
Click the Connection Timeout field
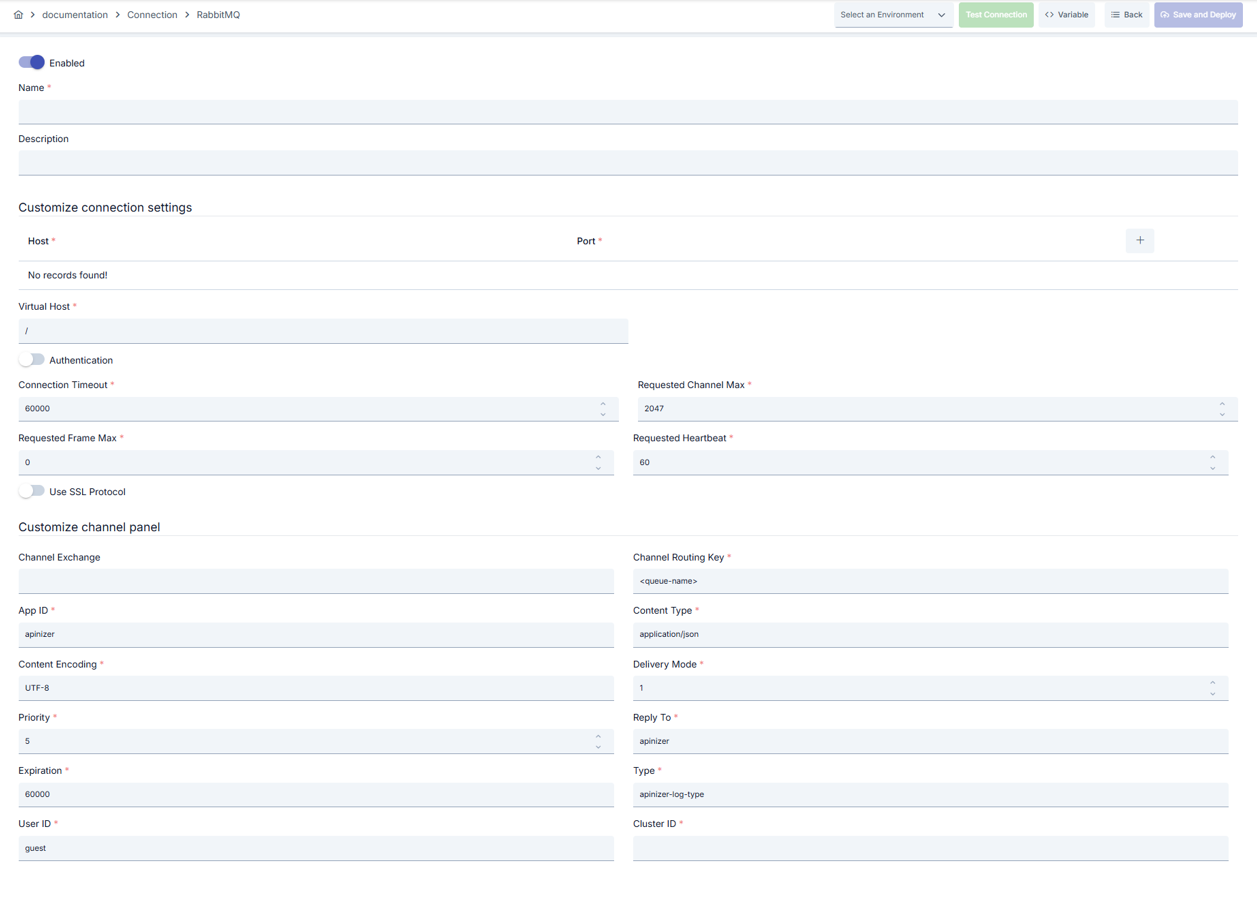(318, 409)
